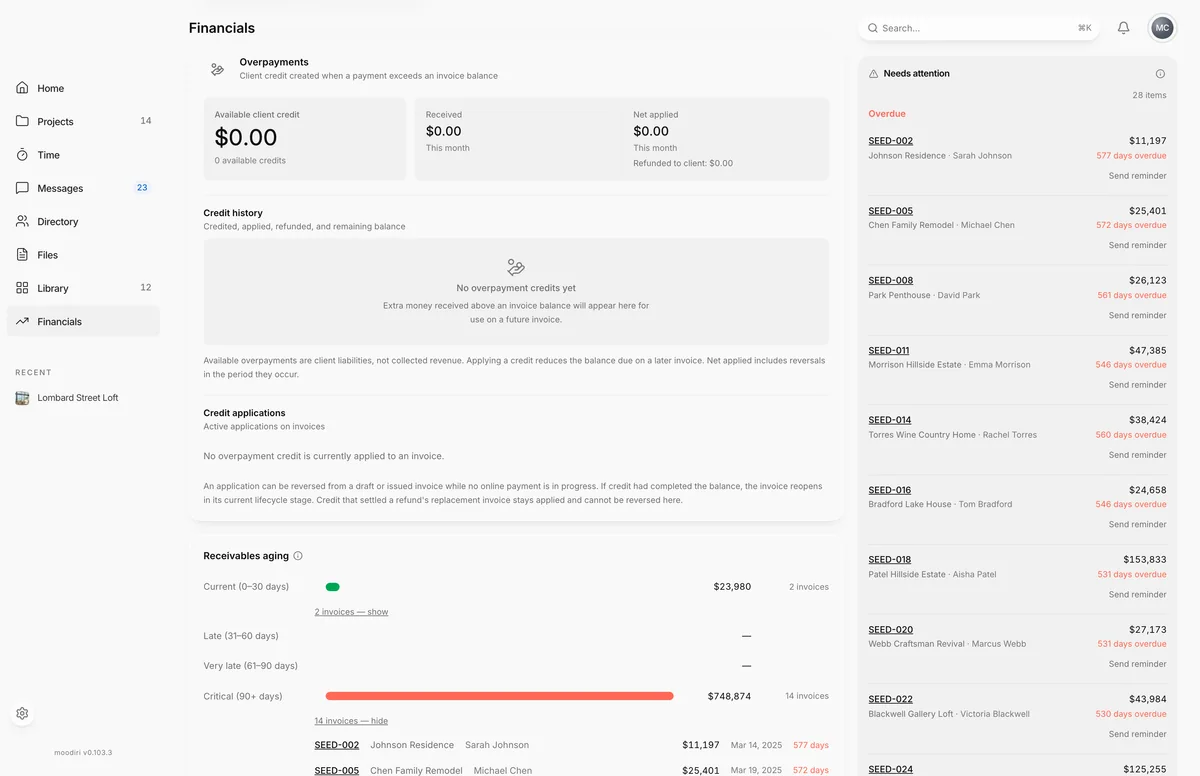Open invoice SEED-016 link
Viewport: 1200px width, 776px height.
tap(890, 490)
